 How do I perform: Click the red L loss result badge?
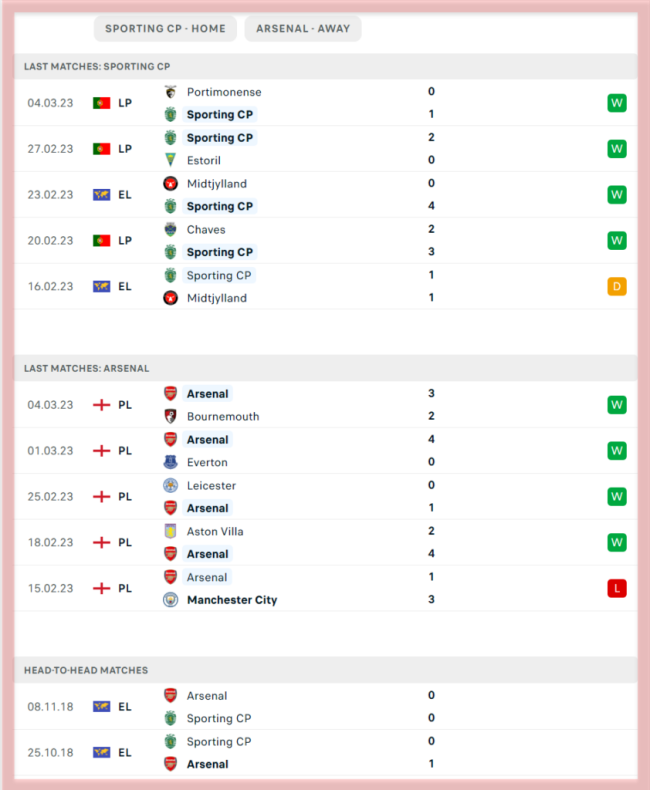tap(616, 589)
